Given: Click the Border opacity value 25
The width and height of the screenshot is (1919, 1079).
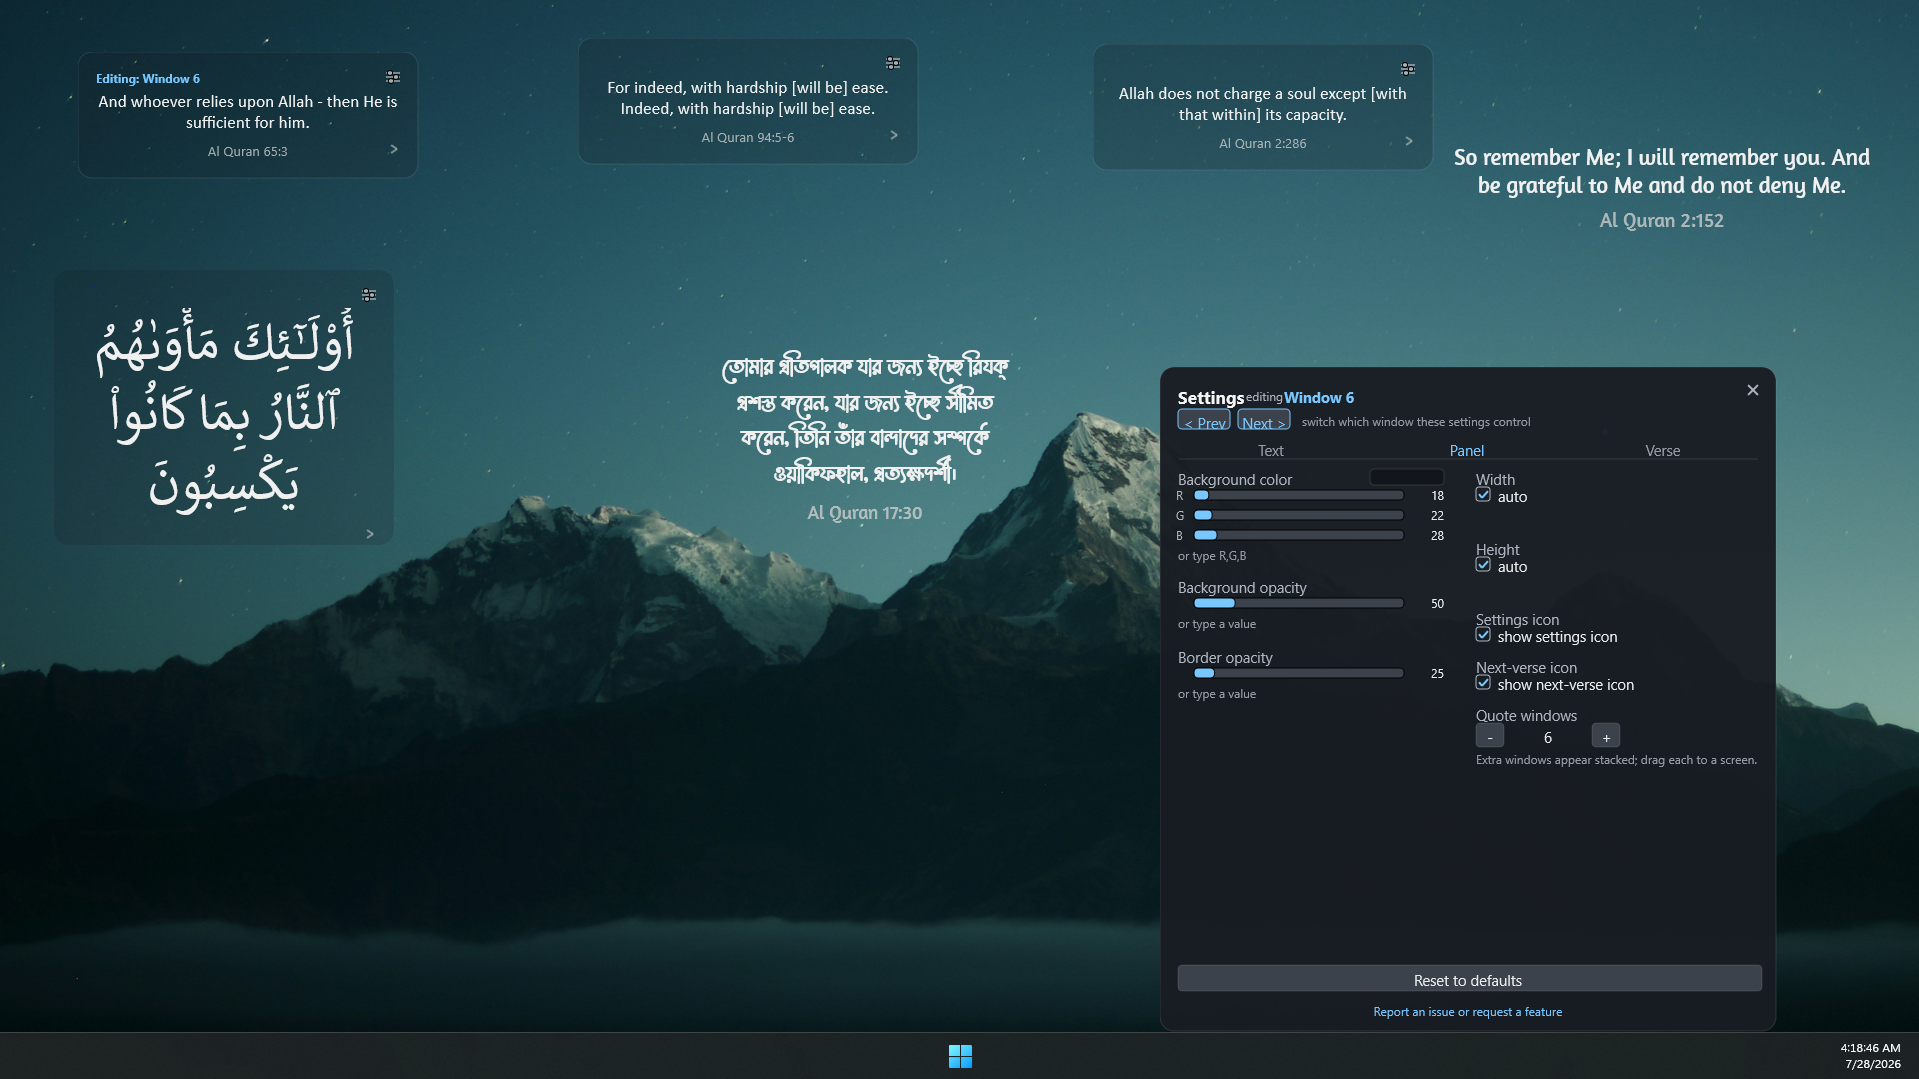Looking at the screenshot, I should (x=1437, y=674).
